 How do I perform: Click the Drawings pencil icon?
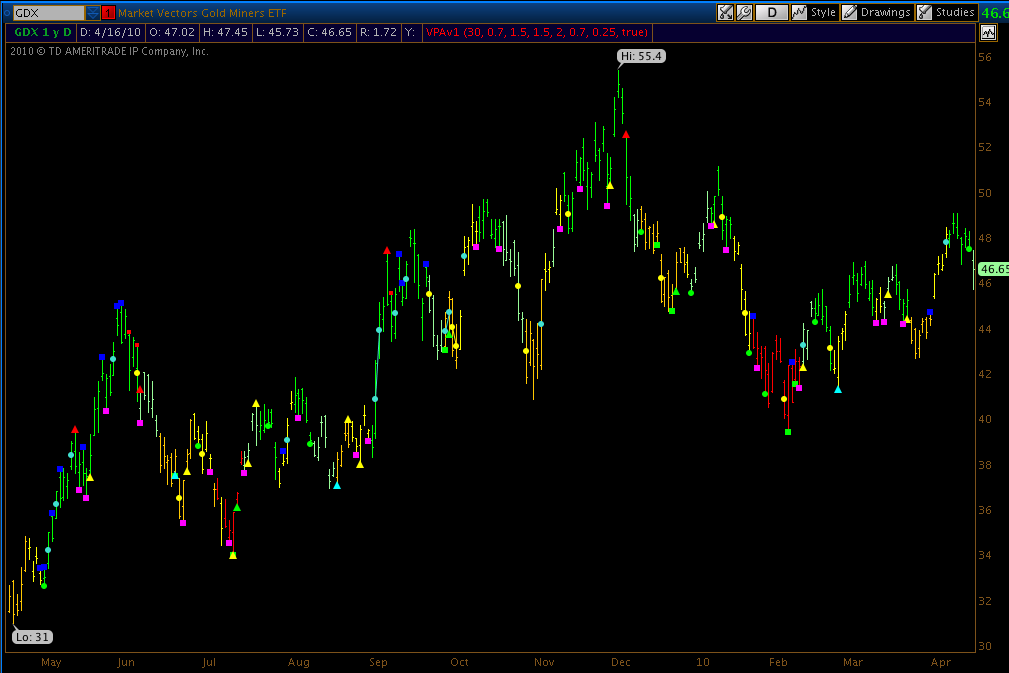pos(849,12)
